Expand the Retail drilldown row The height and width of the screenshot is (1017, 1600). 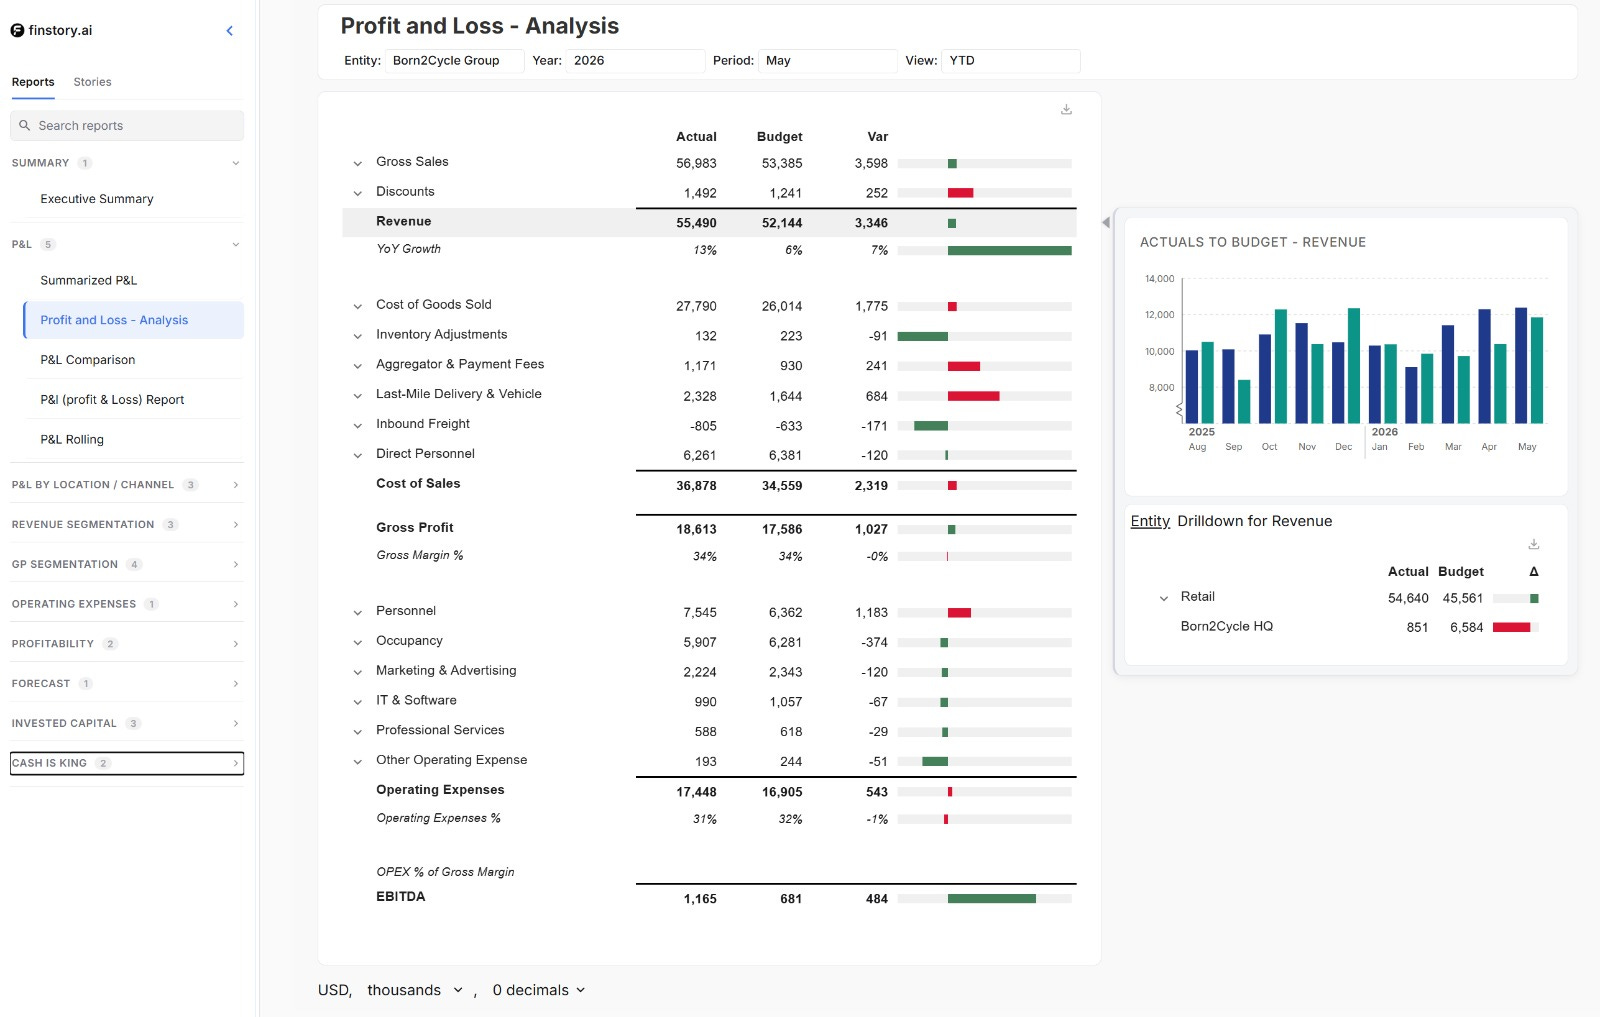pos(1163,598)
